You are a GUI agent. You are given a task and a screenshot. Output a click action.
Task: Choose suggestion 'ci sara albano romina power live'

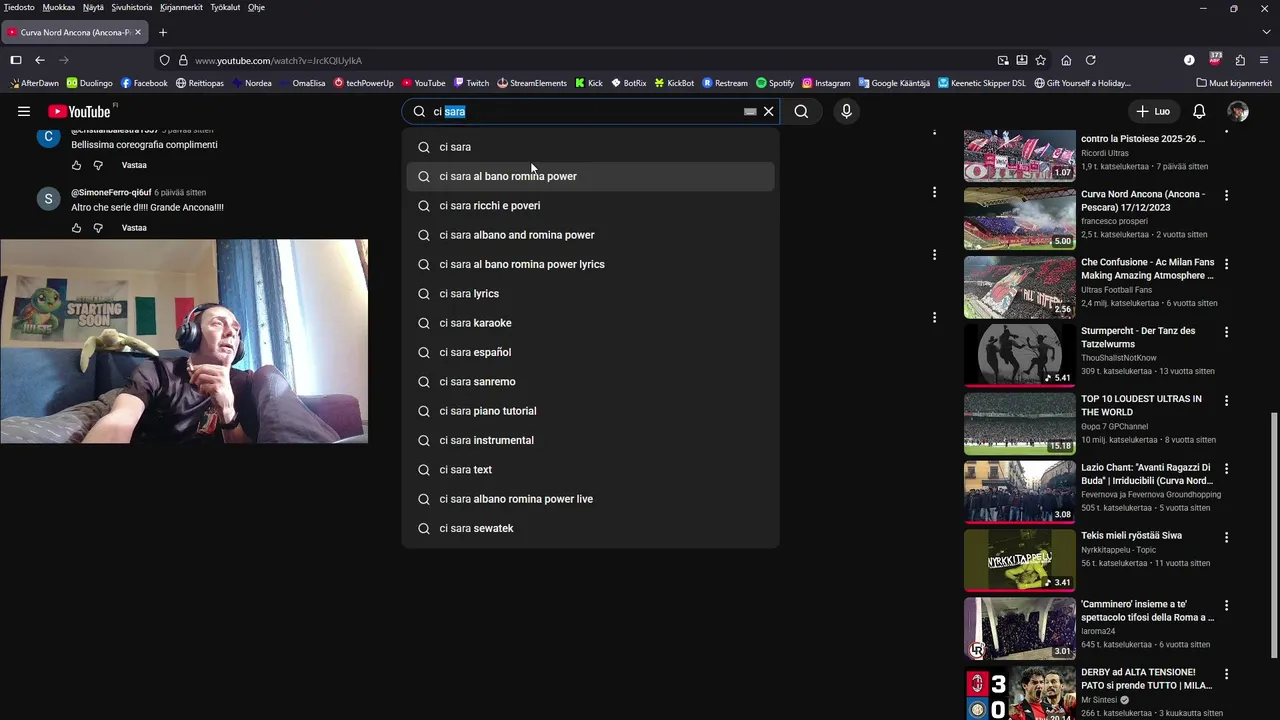[x=590, y=499]
